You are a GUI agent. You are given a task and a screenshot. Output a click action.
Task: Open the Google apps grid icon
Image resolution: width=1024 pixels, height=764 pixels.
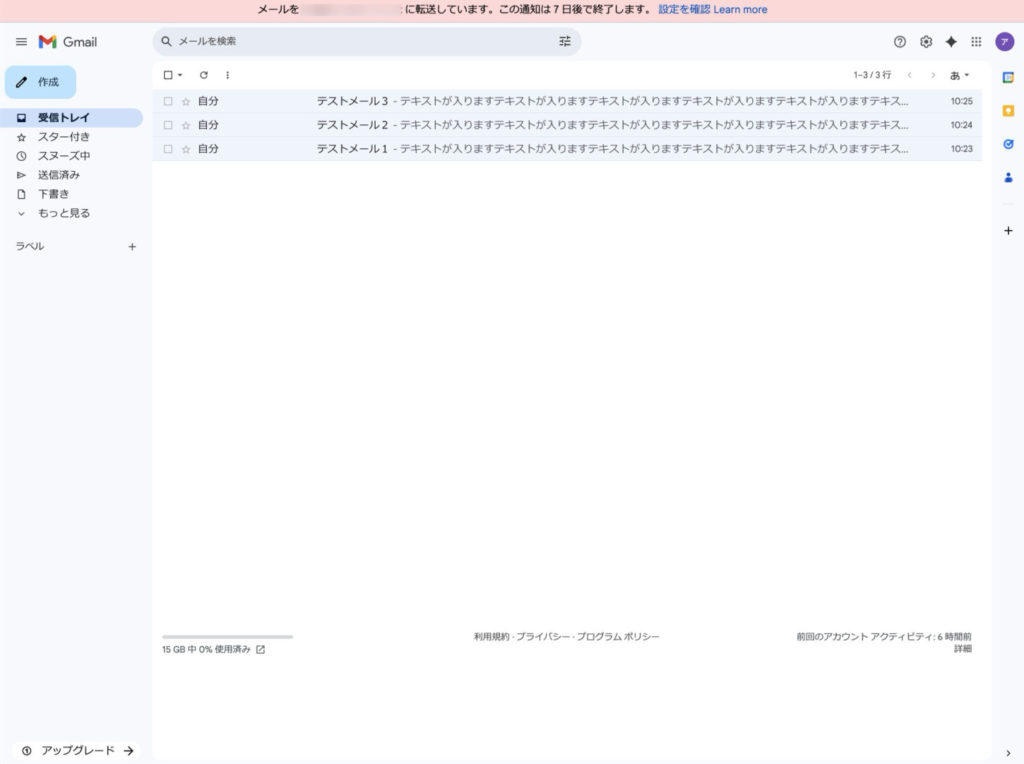pos(977,42)
